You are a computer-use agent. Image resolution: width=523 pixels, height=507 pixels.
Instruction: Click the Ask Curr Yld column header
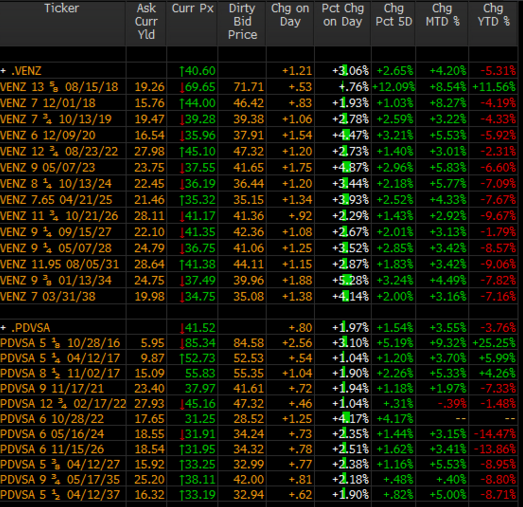146,22
